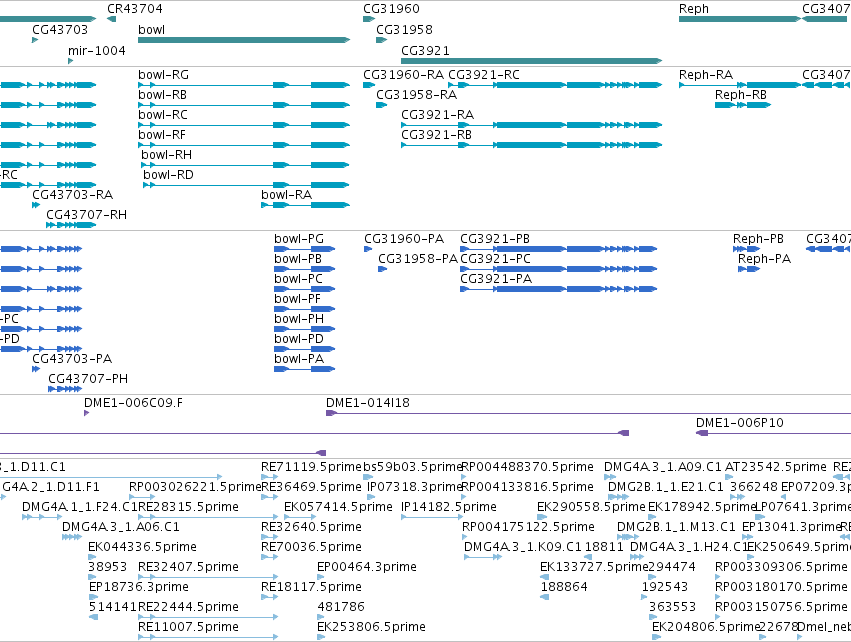Click EST RE11007.5prime
851x642 pixels.
click(208, 637)
